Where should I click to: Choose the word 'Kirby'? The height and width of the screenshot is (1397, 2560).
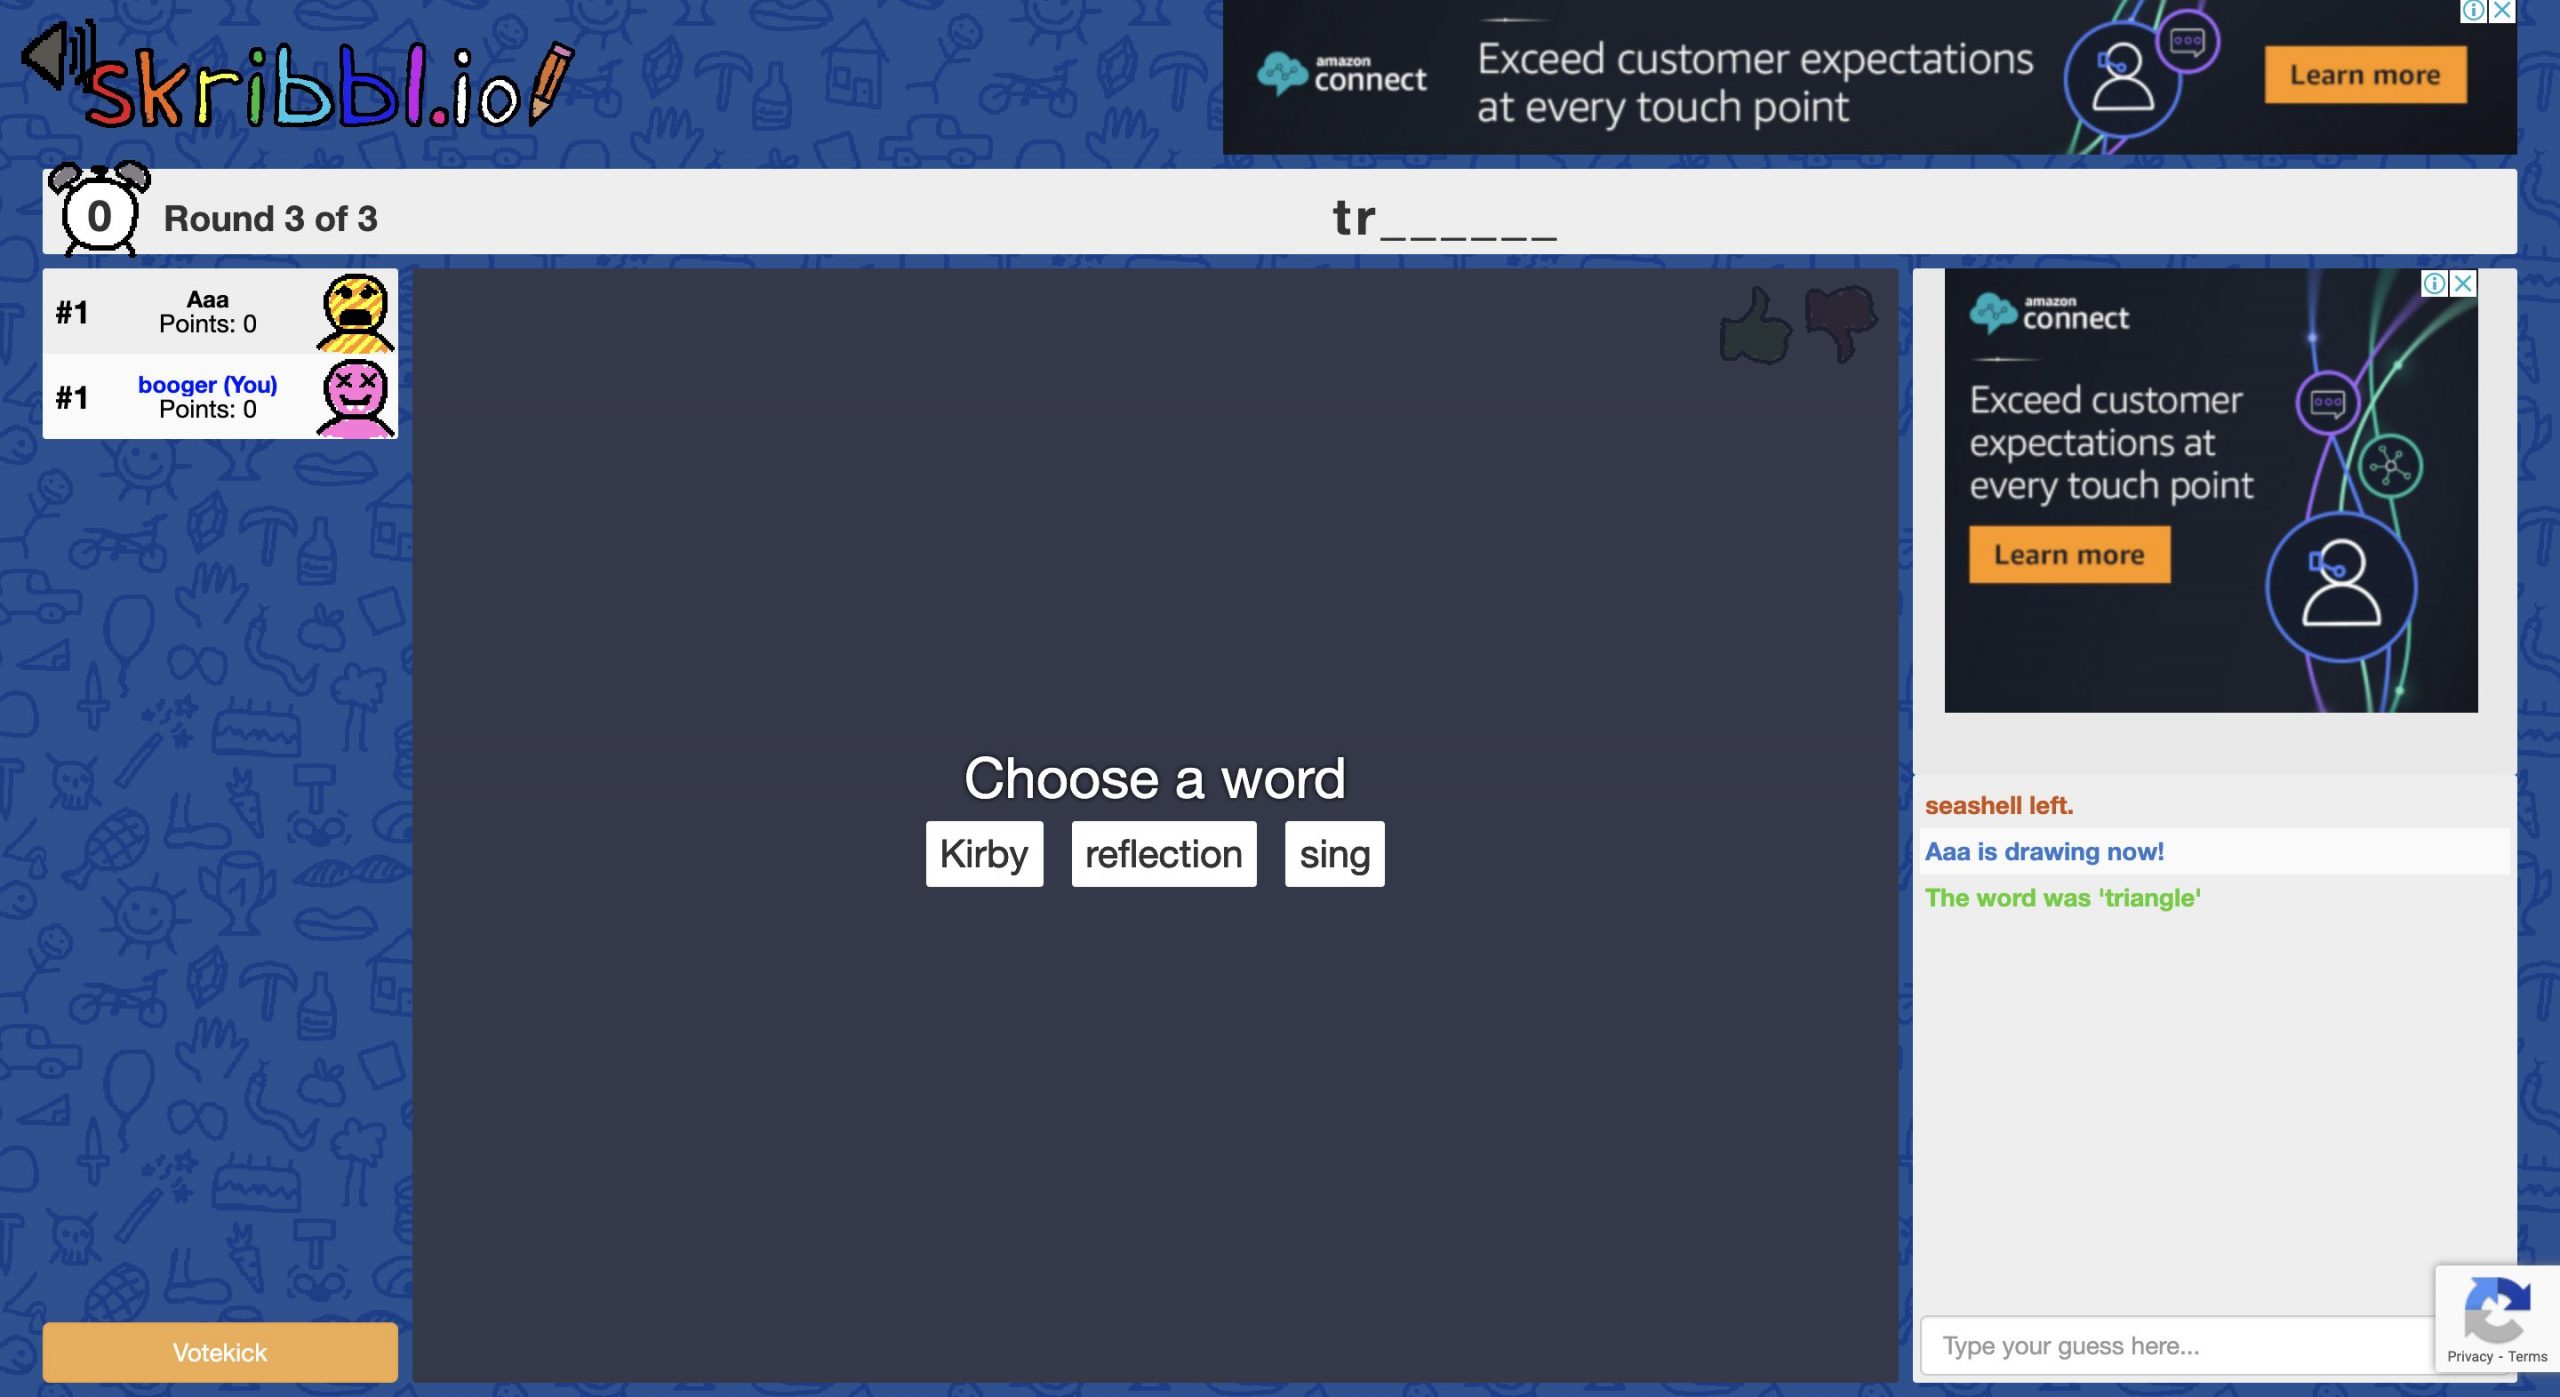[983, 853]
